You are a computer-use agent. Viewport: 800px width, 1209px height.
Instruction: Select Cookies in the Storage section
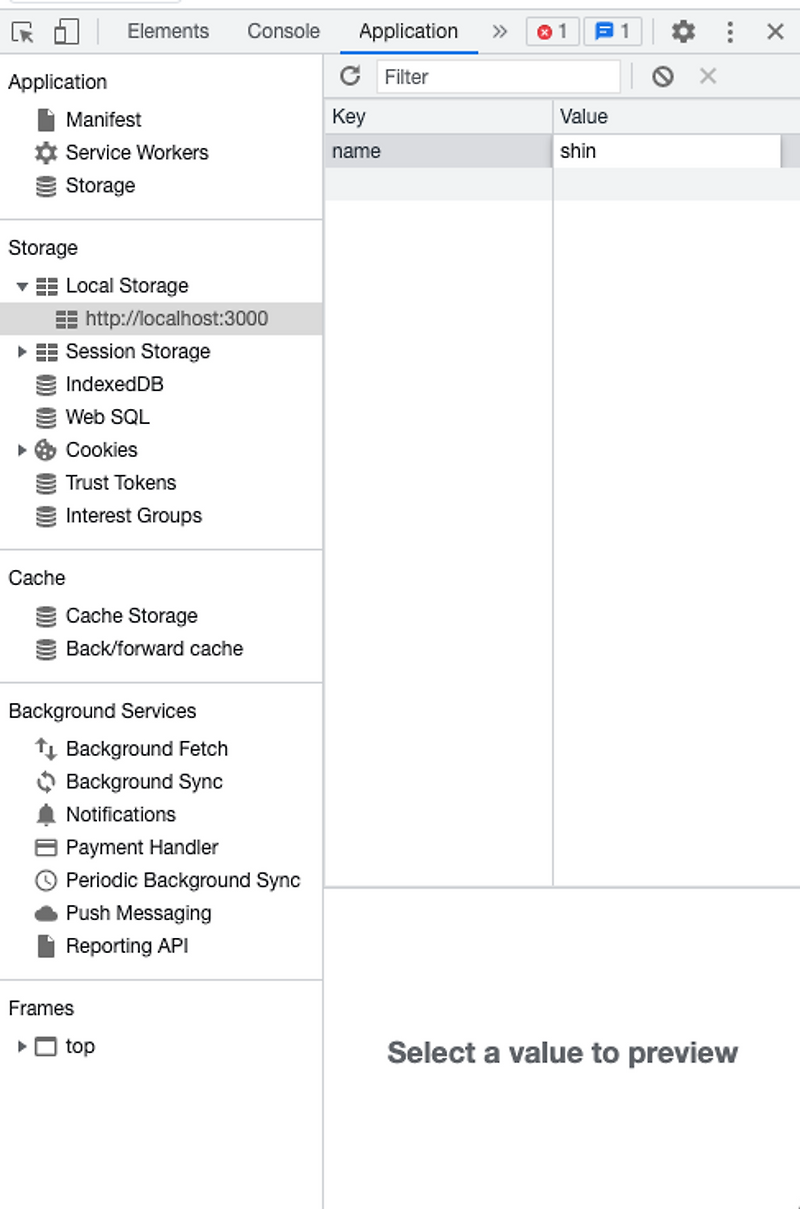101,450
